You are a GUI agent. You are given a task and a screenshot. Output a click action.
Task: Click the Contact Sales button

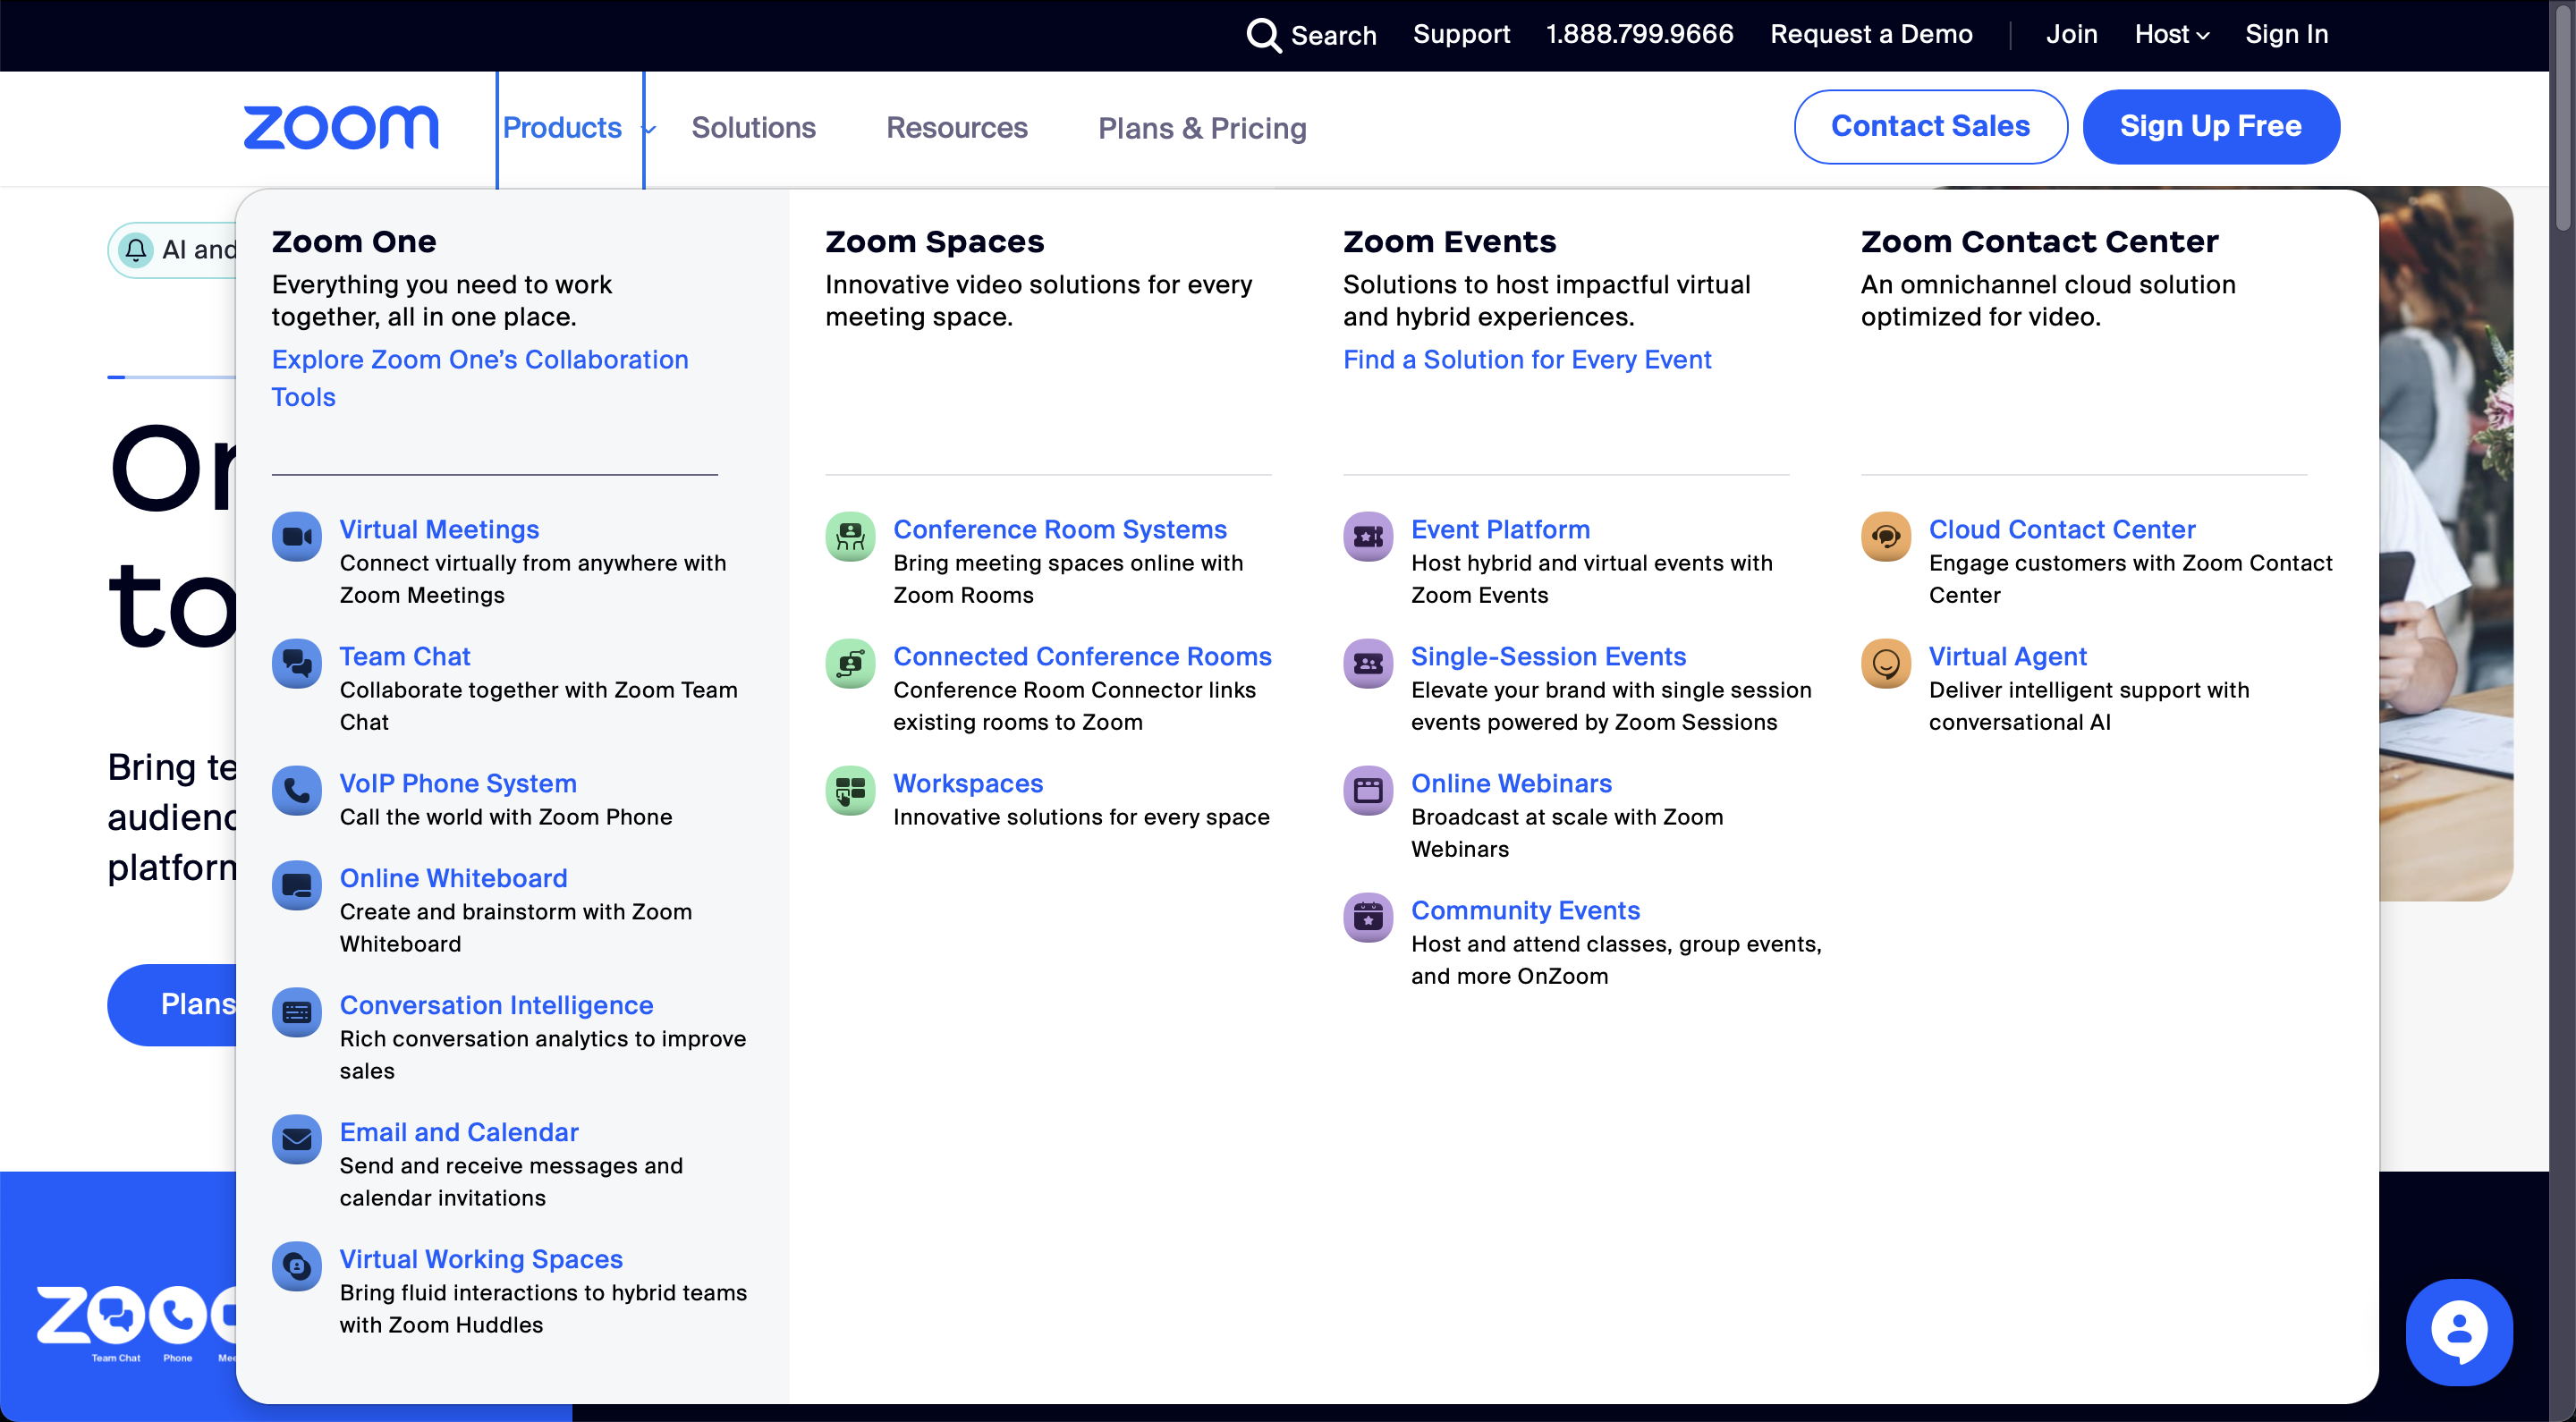(x=1930, y=127)
